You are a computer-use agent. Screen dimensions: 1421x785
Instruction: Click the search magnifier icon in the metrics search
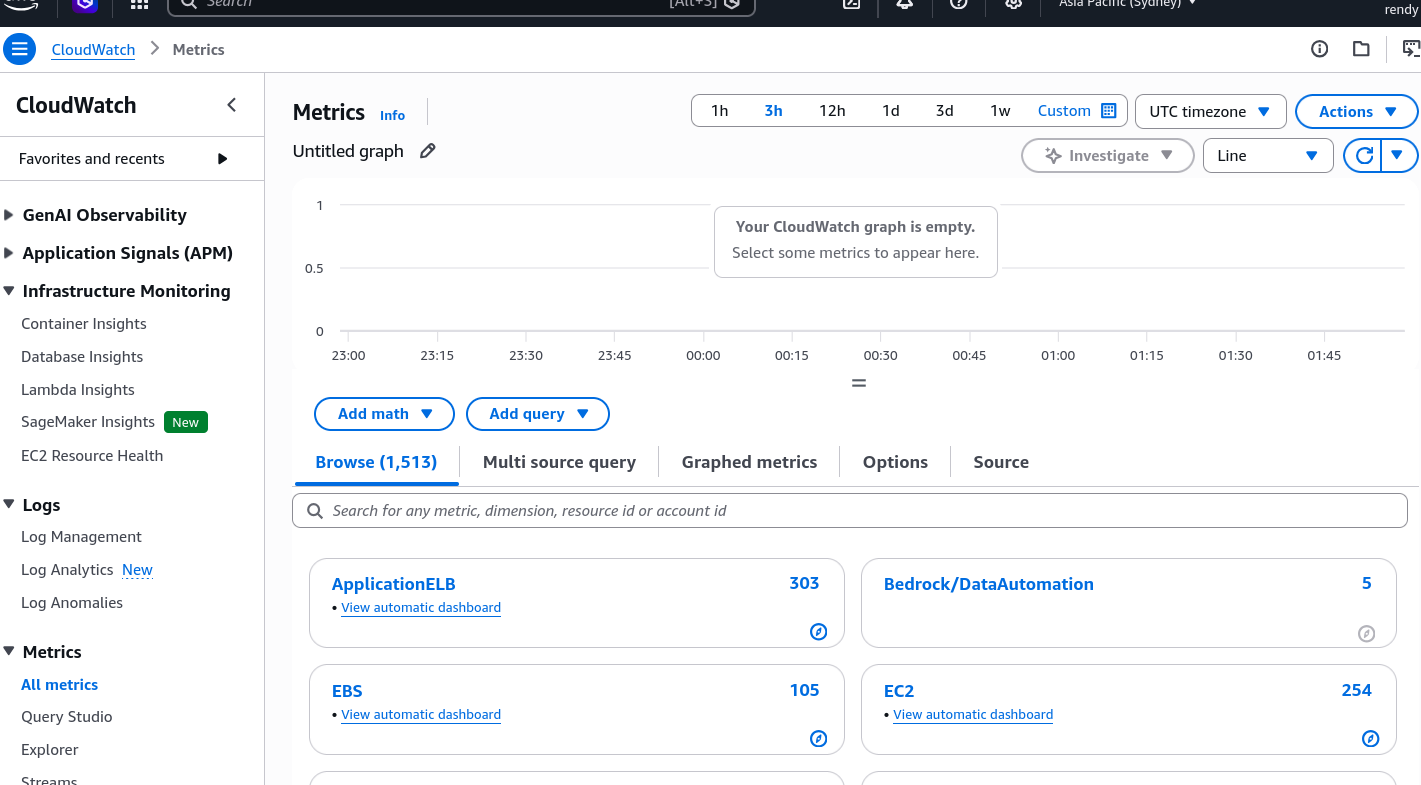pos(315,511)
